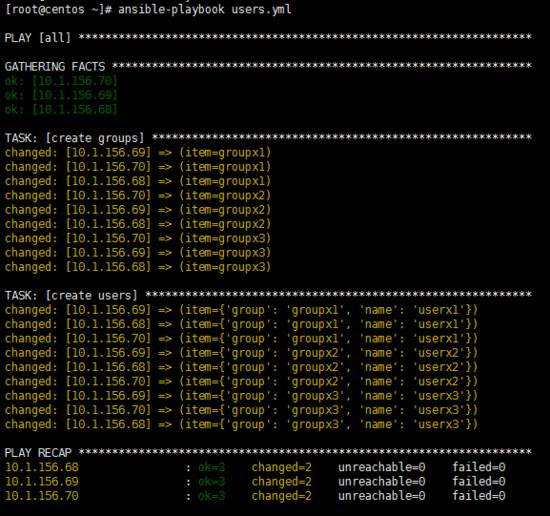Viewport: 550px width, 516px height.
Task: Click the TASK: [create users] header
Action: click(71, 295)
